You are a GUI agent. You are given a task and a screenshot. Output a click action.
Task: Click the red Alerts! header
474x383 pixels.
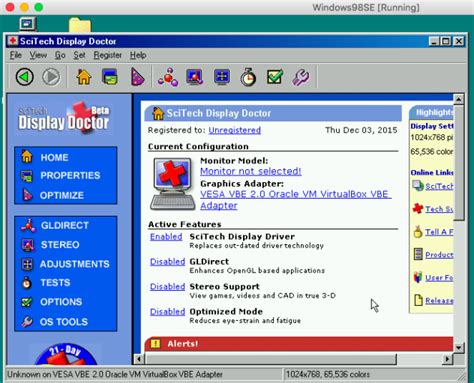point(299,344)
